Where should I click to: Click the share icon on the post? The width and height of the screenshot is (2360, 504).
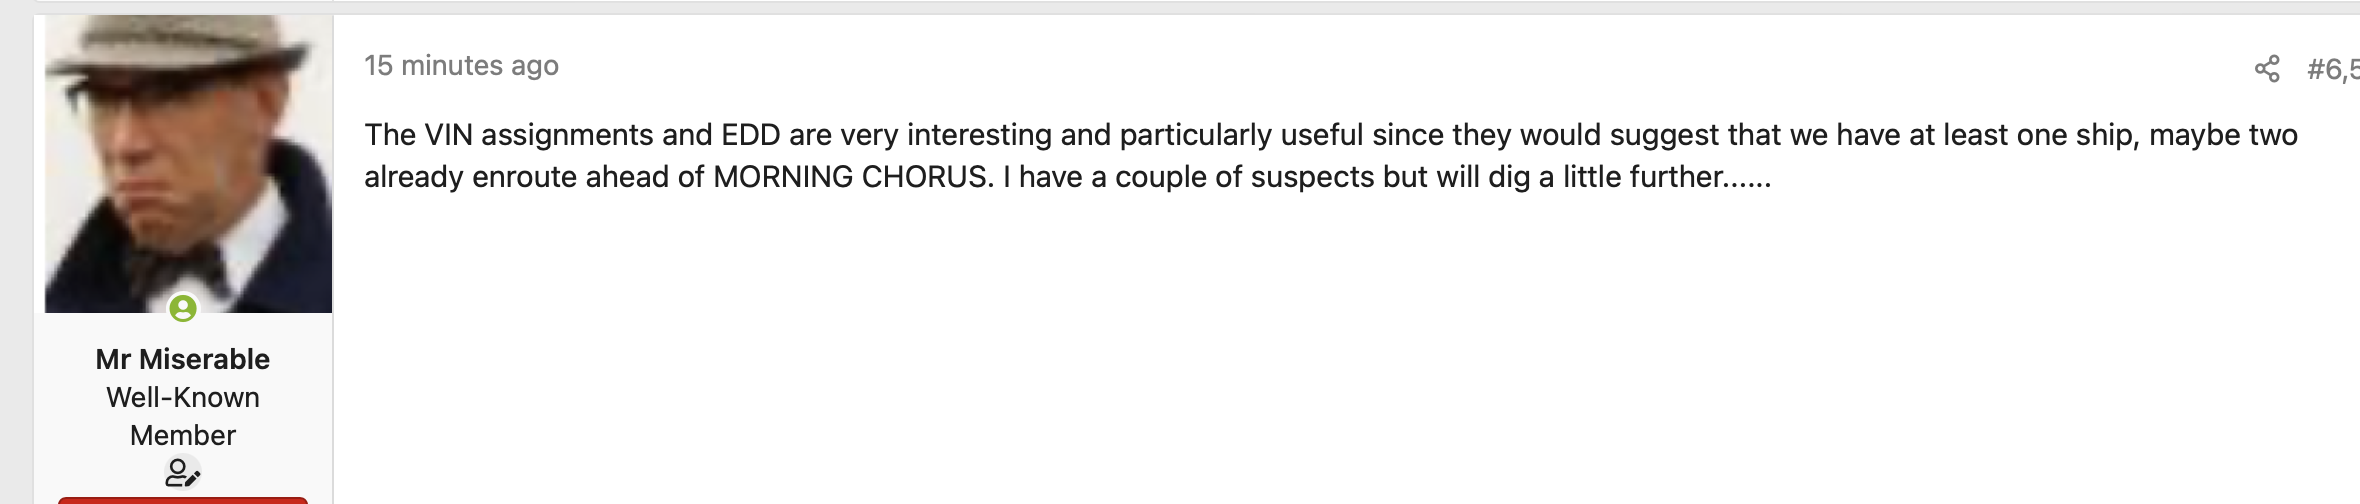[x=2267, y=69]
